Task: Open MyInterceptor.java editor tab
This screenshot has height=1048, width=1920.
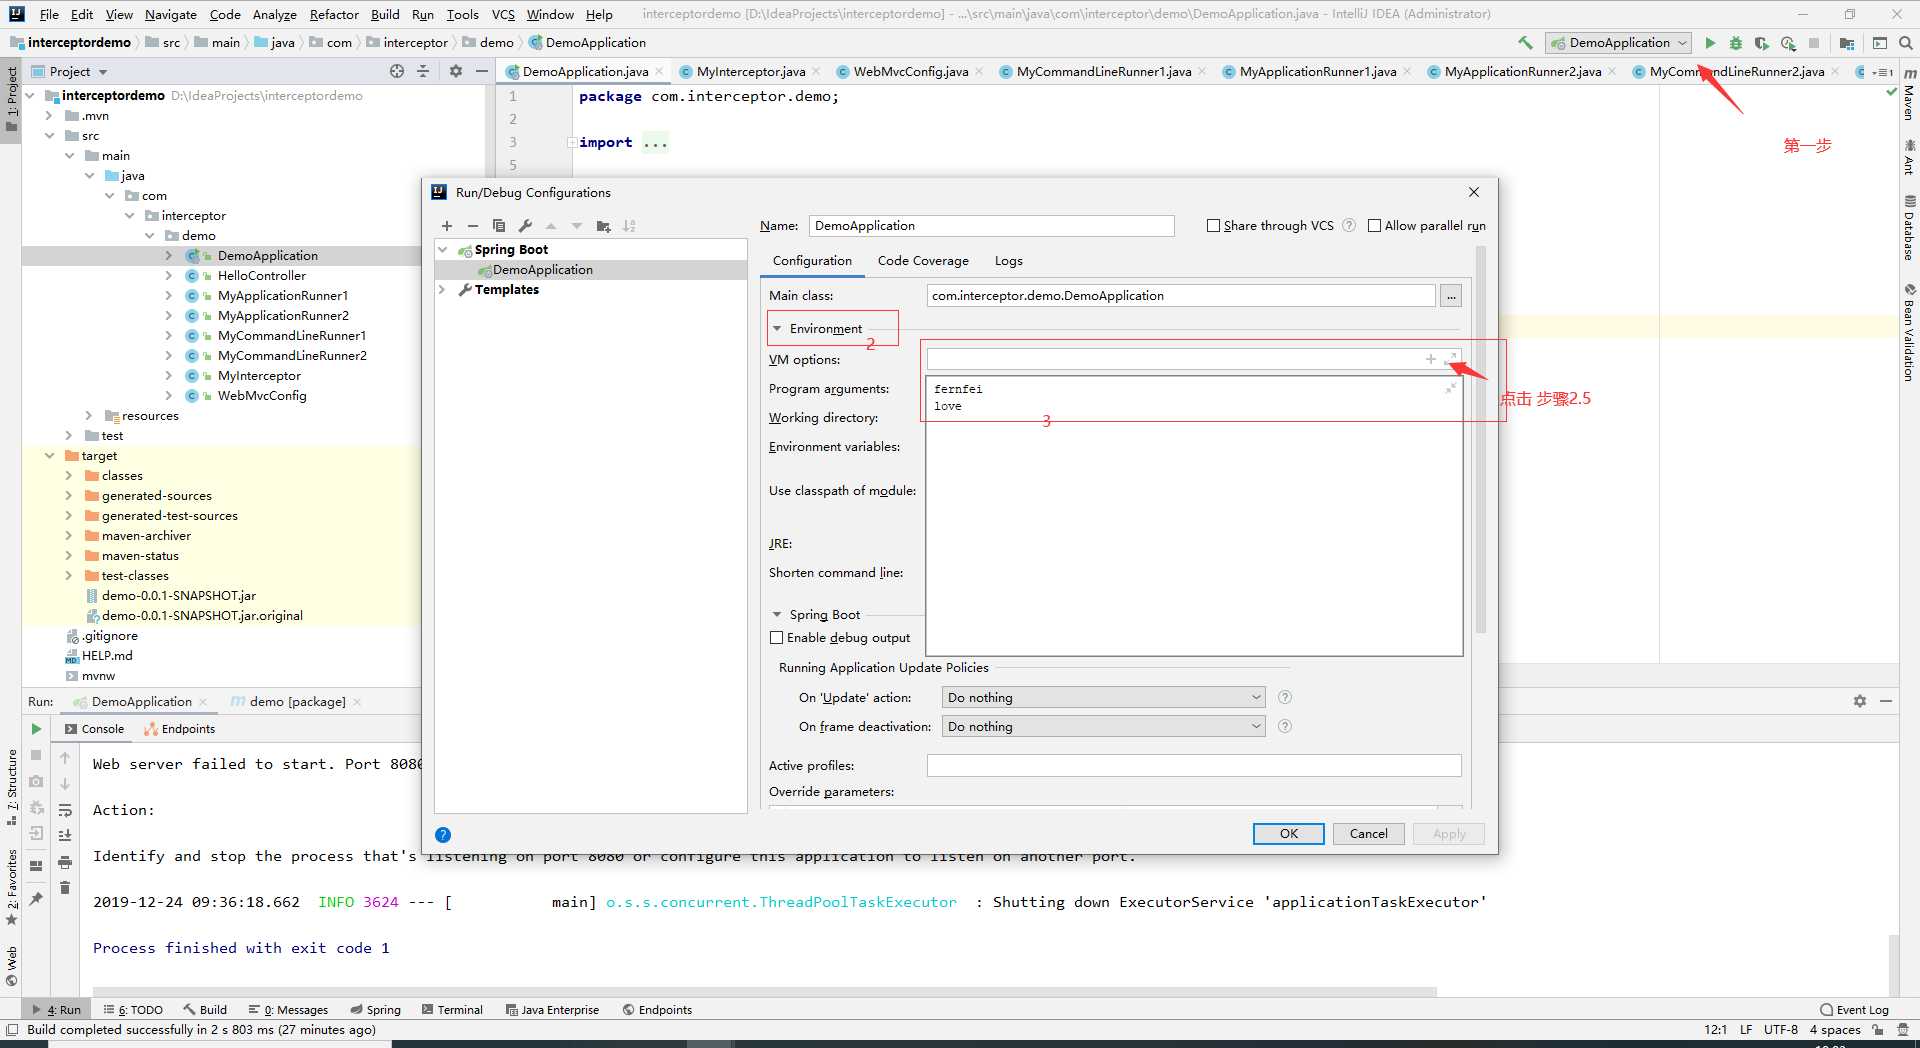Action: (x=750, y=71)
